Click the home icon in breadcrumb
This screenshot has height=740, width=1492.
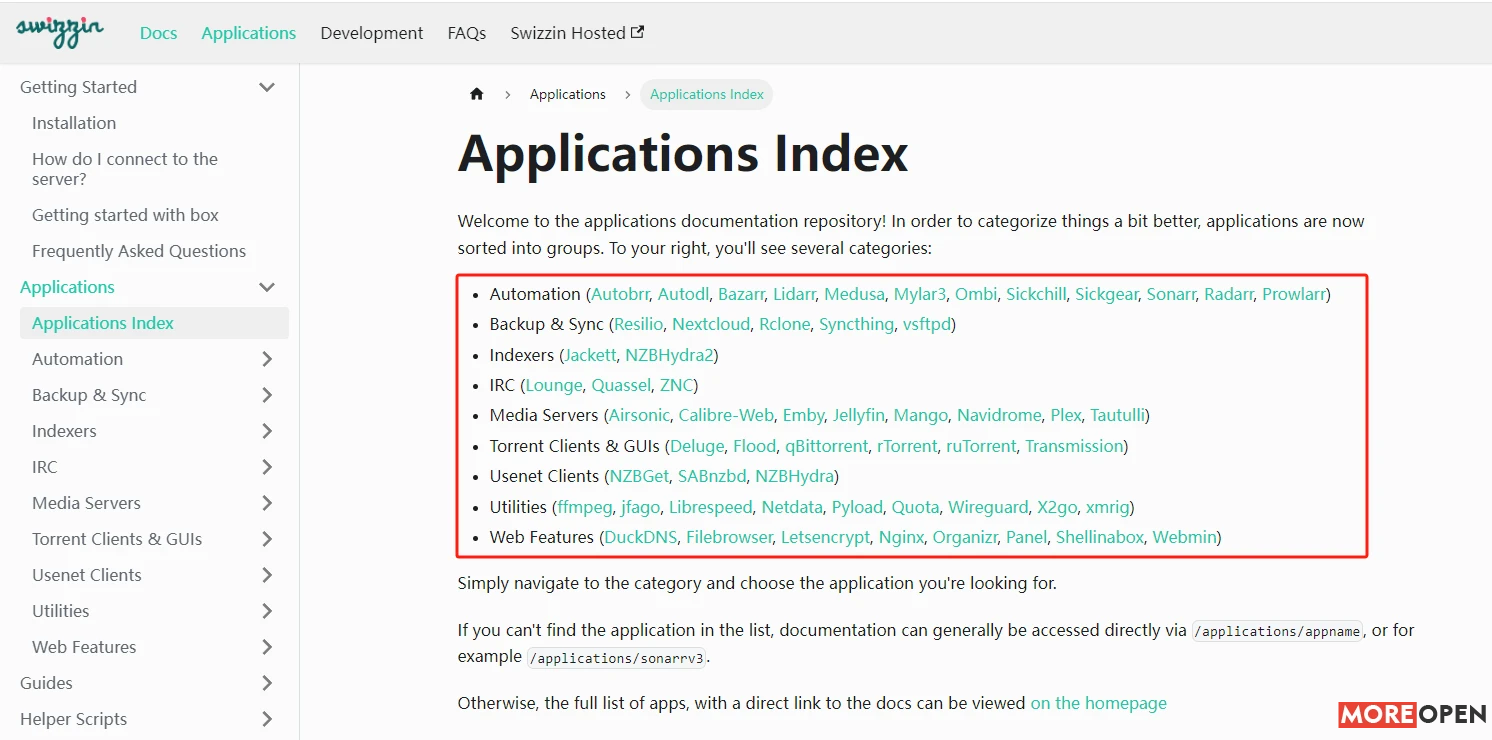point(477,94)
